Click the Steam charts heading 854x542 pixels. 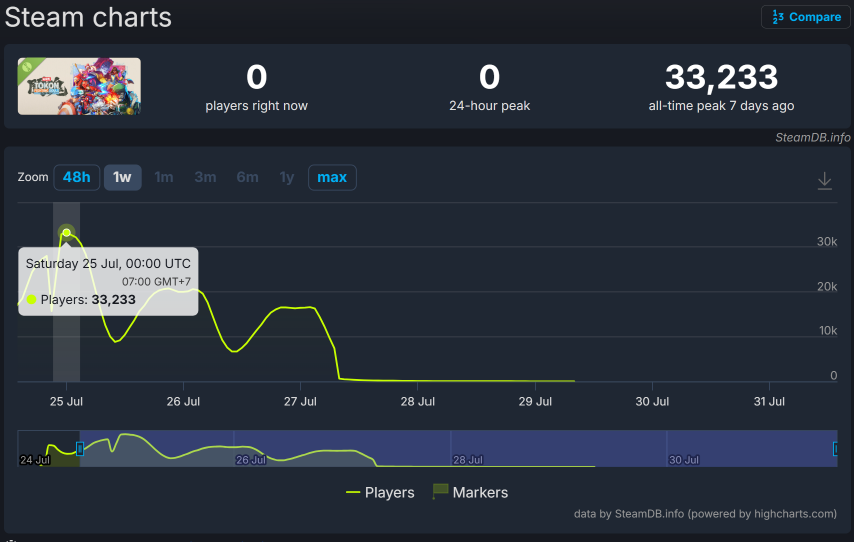88,17
